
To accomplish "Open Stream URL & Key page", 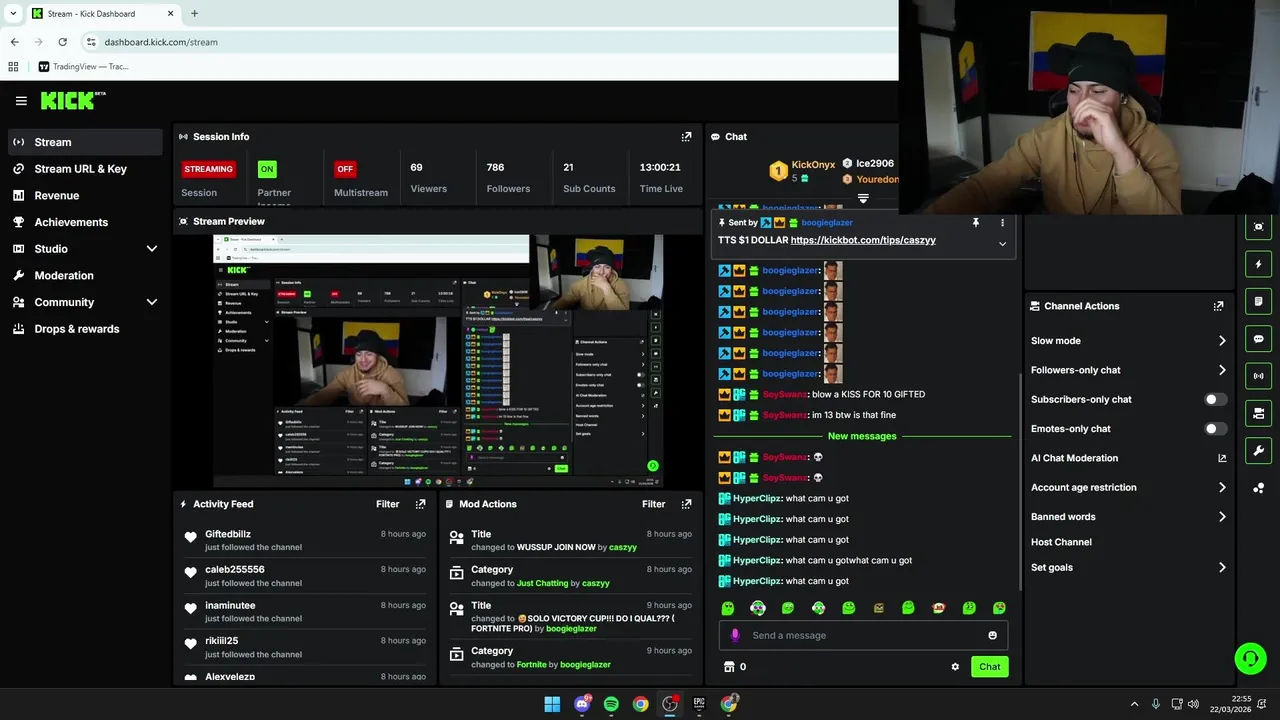I will coord(85,169).
